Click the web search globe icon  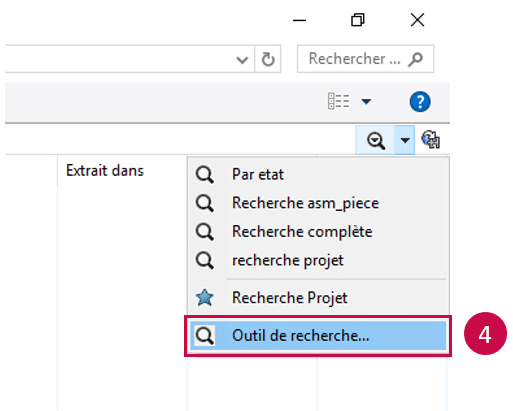click(x=431, y=140)
